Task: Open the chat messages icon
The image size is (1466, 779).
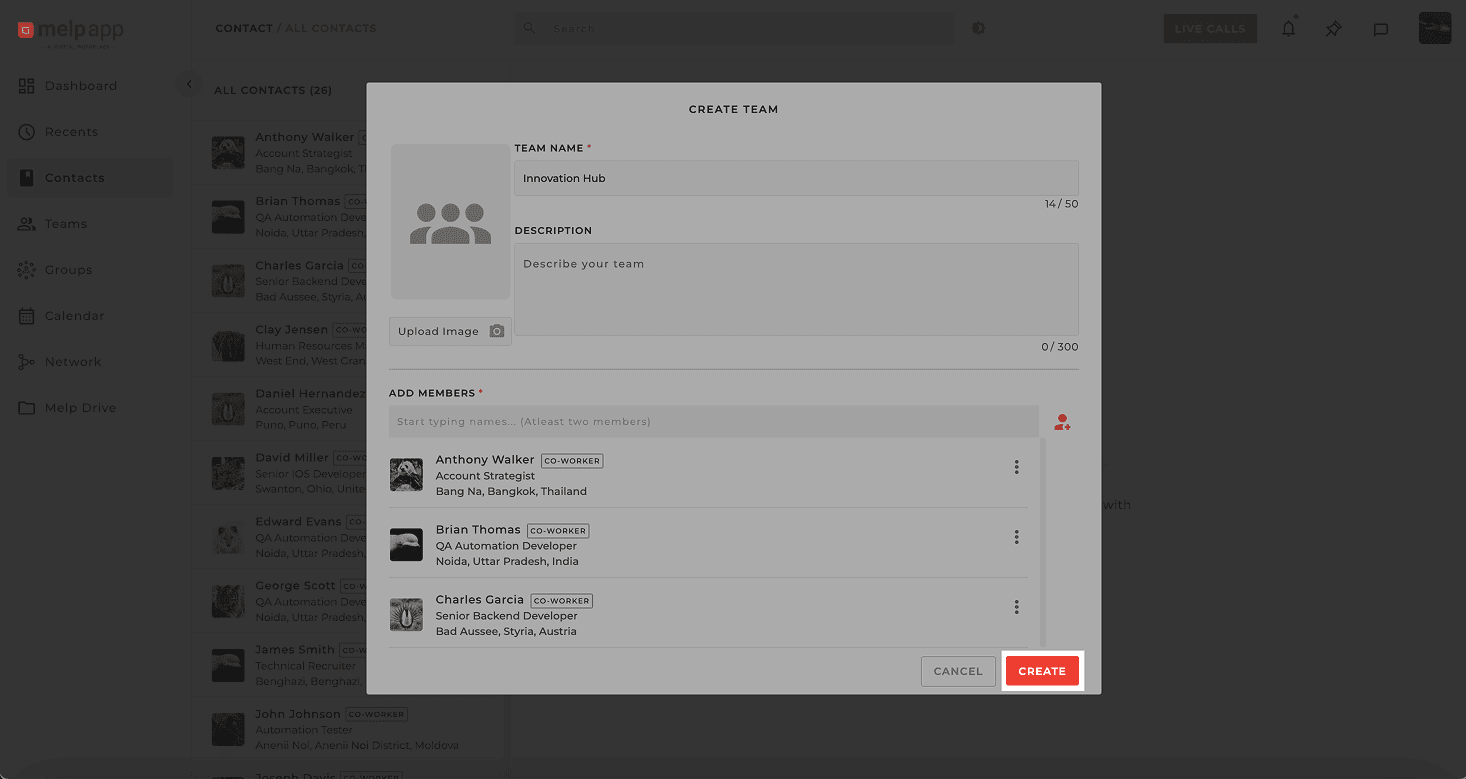Action: (x=1381, y=28)
